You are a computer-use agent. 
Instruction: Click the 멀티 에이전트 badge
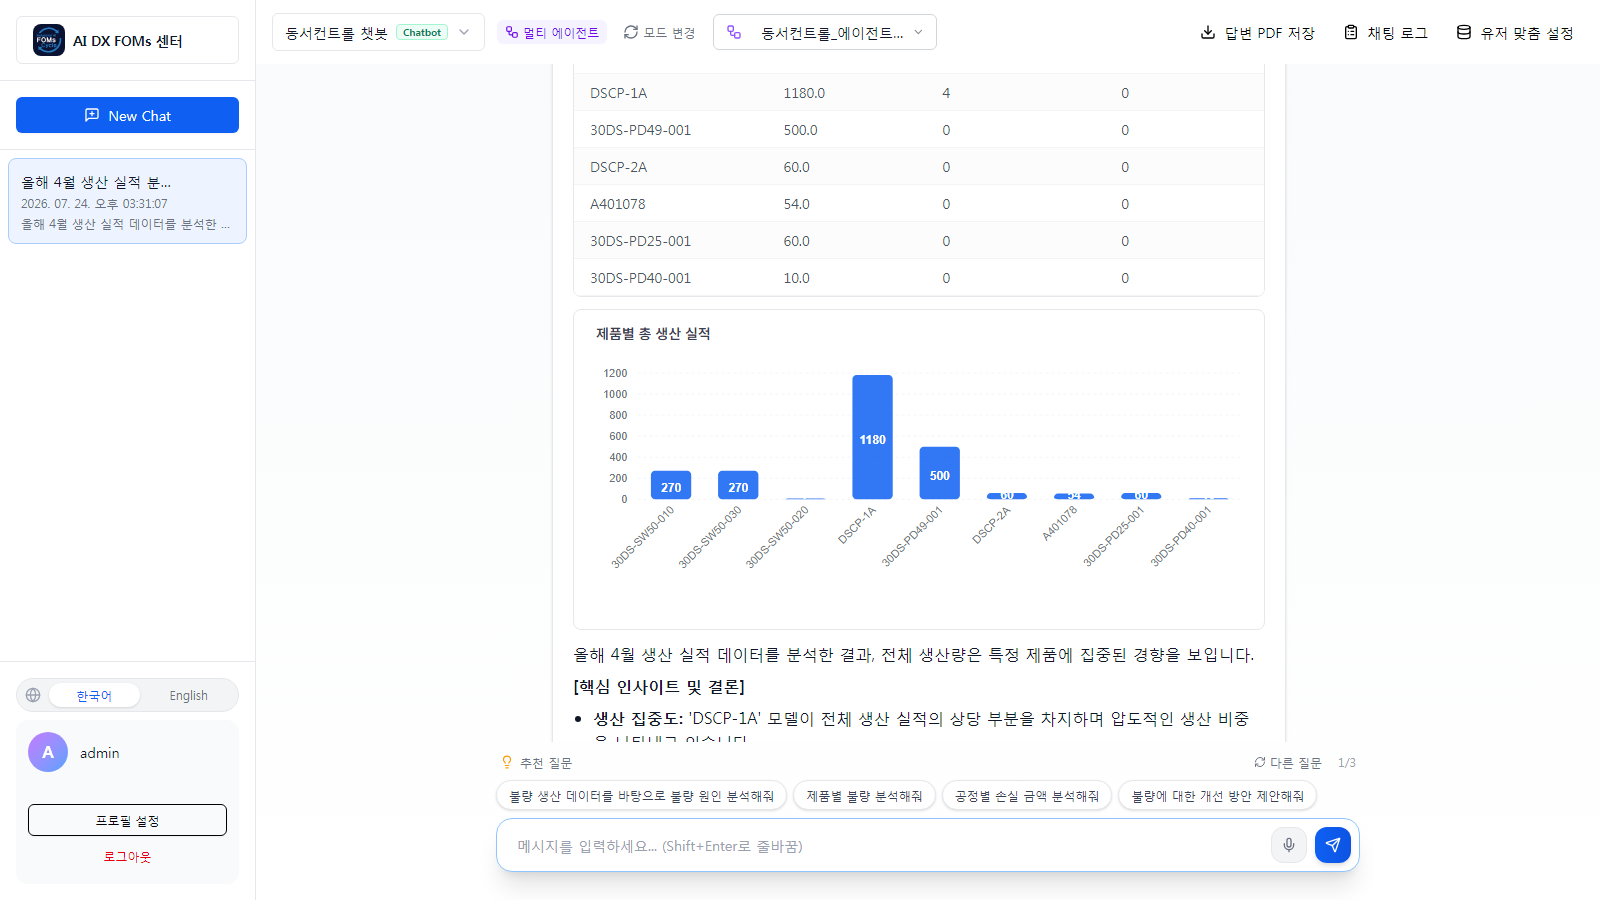(552, 32)
